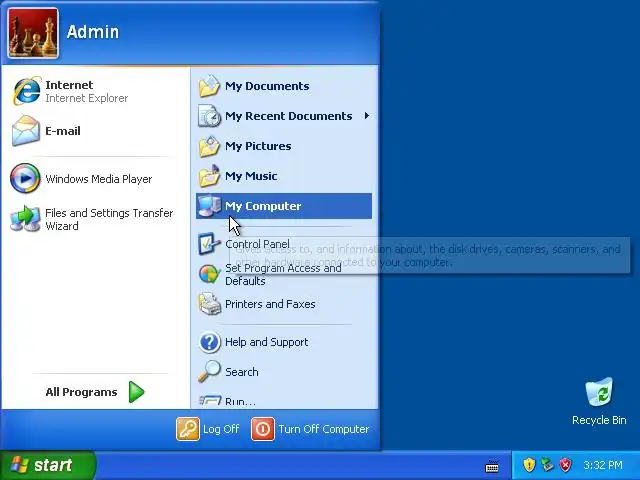Click the red Turn Off Computer power icon
The width and height of the screenshot is (640, 480).
click(263, 429)
